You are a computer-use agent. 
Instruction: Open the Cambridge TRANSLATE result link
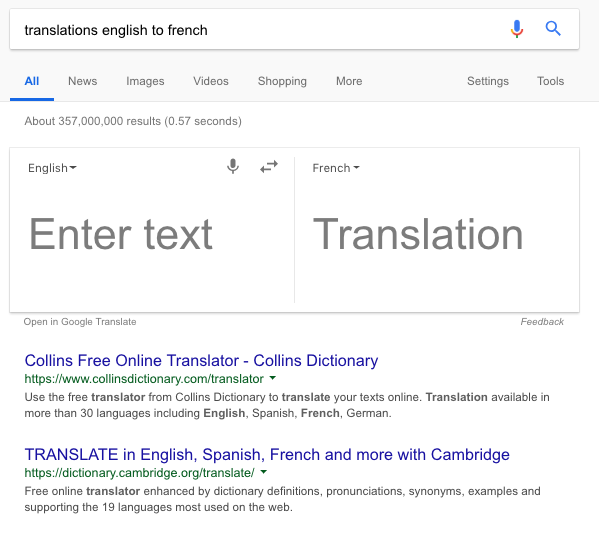pos(267,455)
